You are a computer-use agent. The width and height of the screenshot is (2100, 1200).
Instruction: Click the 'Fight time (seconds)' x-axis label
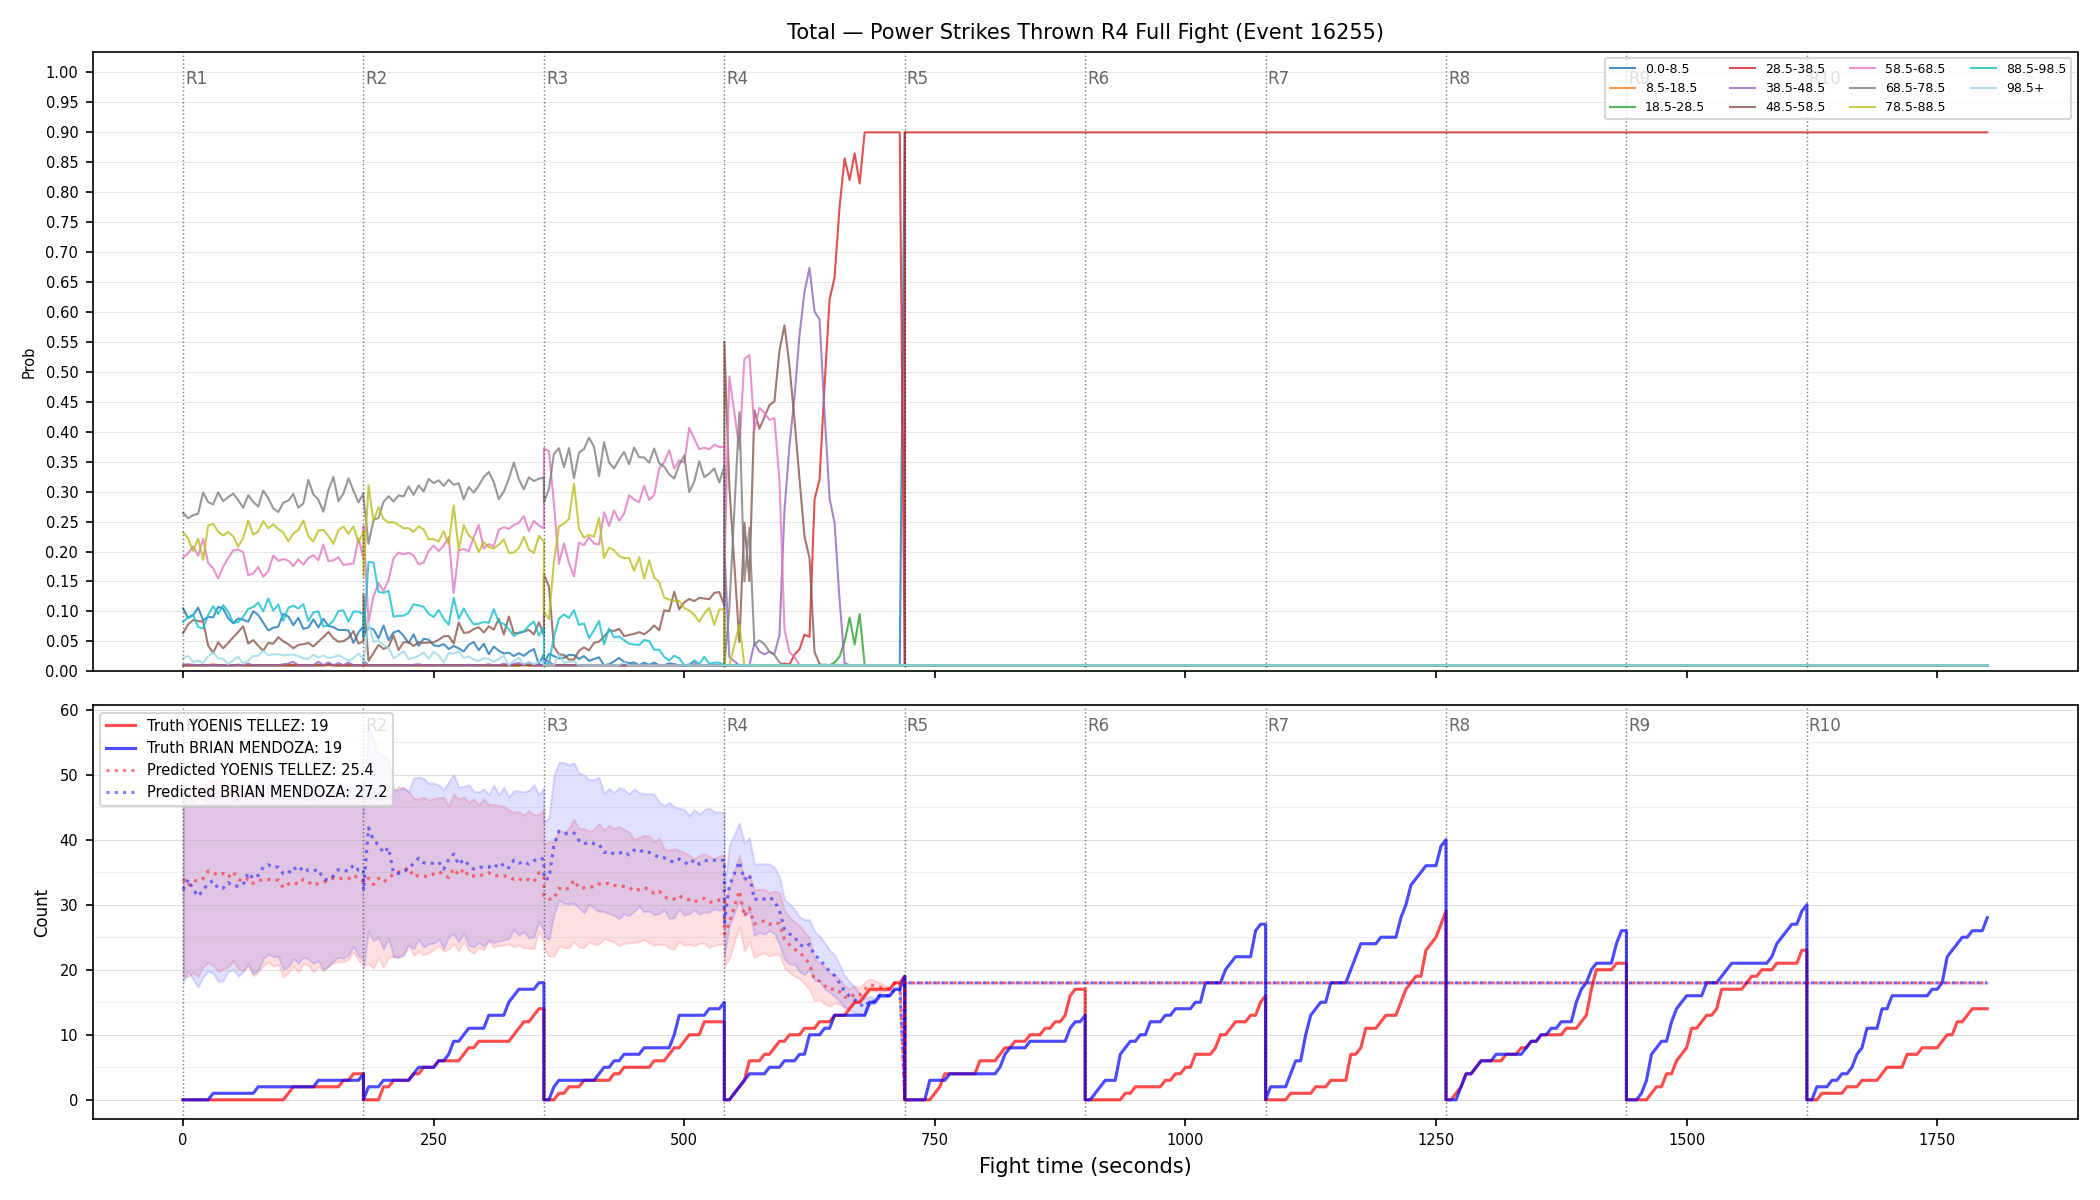pyautogui.click(x=1085, y=1166)
